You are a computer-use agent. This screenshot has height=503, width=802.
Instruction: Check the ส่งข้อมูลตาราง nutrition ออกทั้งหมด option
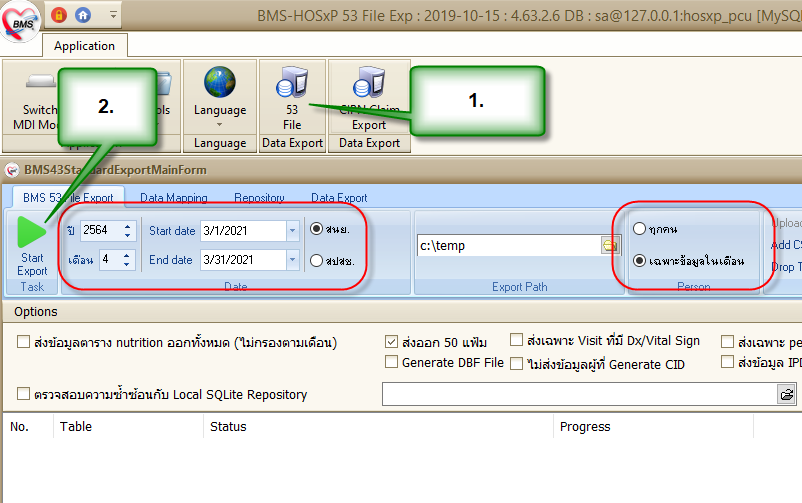pos(24,341)
